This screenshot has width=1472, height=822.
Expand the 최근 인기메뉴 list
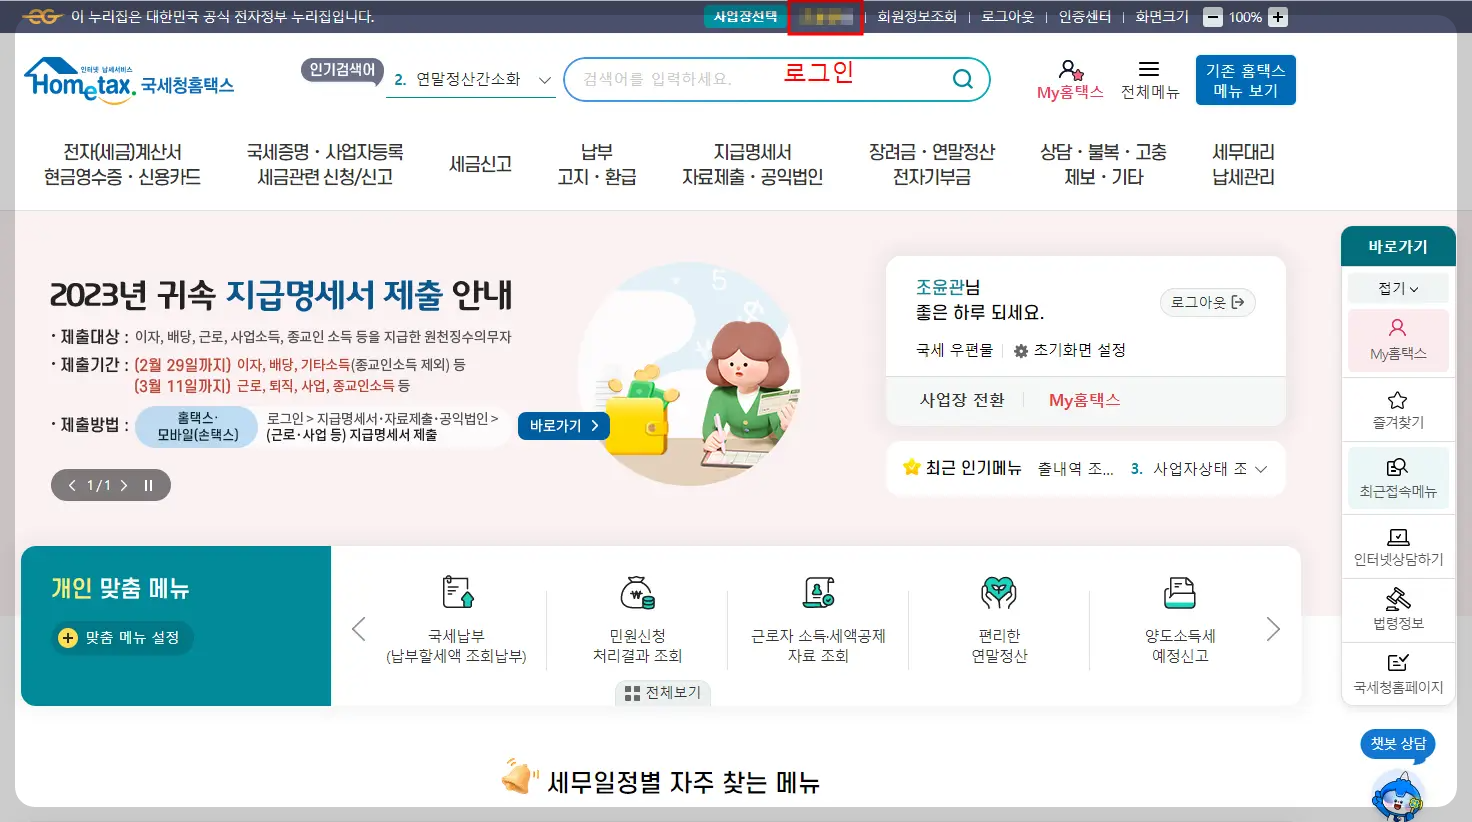(1262, 468)
